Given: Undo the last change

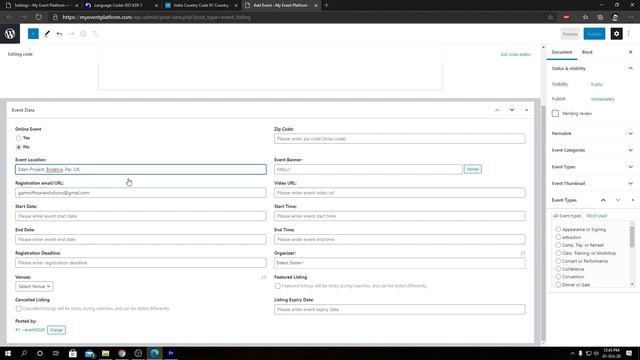Looking at the screenshot, I should [60, 34].
